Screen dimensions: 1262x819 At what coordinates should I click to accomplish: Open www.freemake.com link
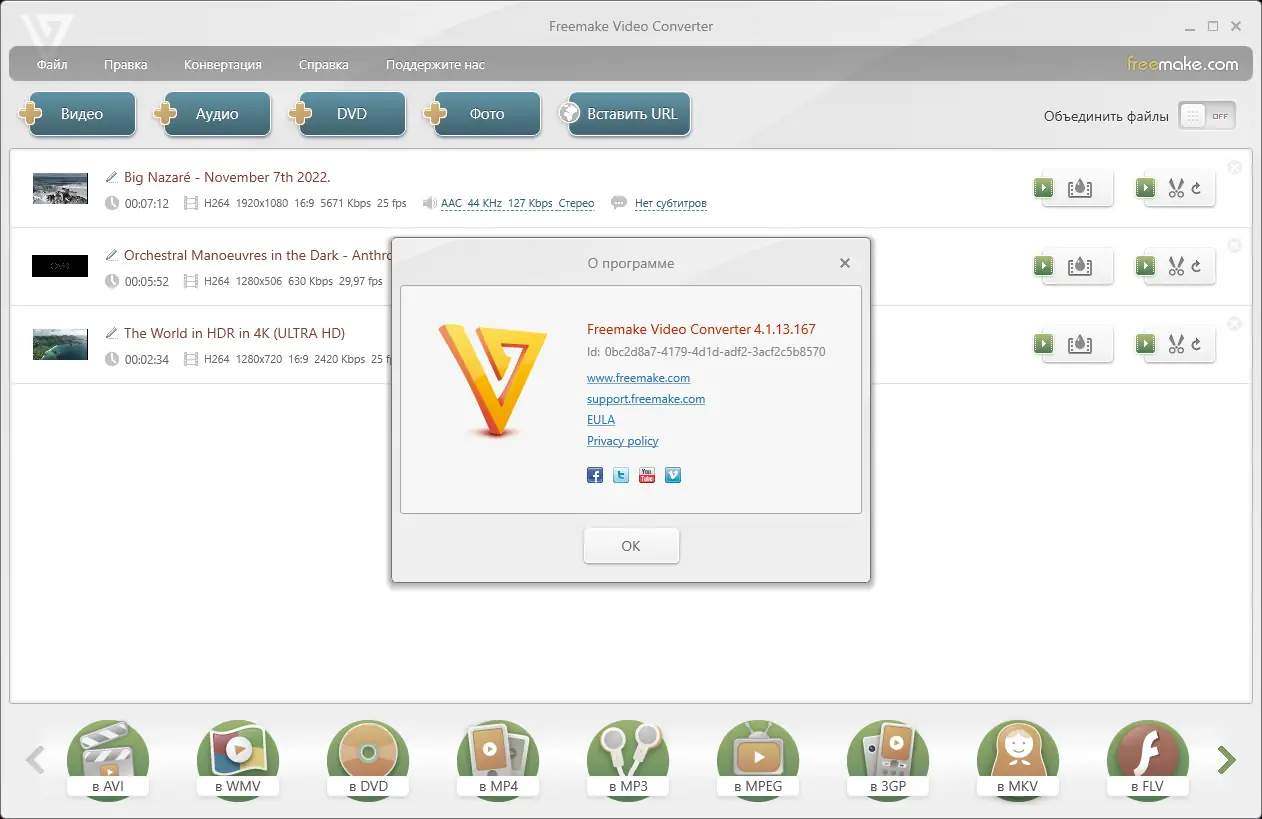[638, 378]
